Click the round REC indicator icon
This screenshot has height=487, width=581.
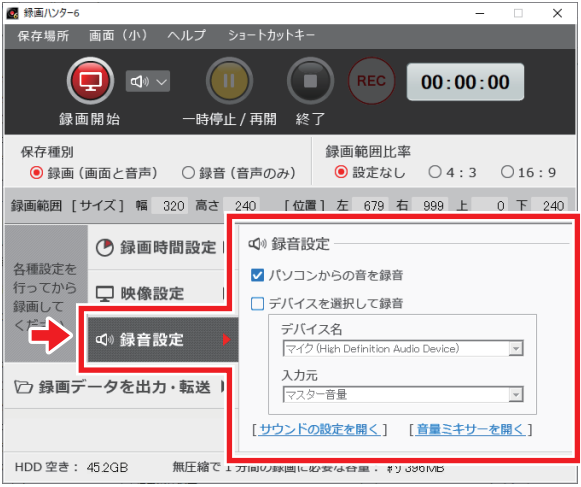pos(371,80)
